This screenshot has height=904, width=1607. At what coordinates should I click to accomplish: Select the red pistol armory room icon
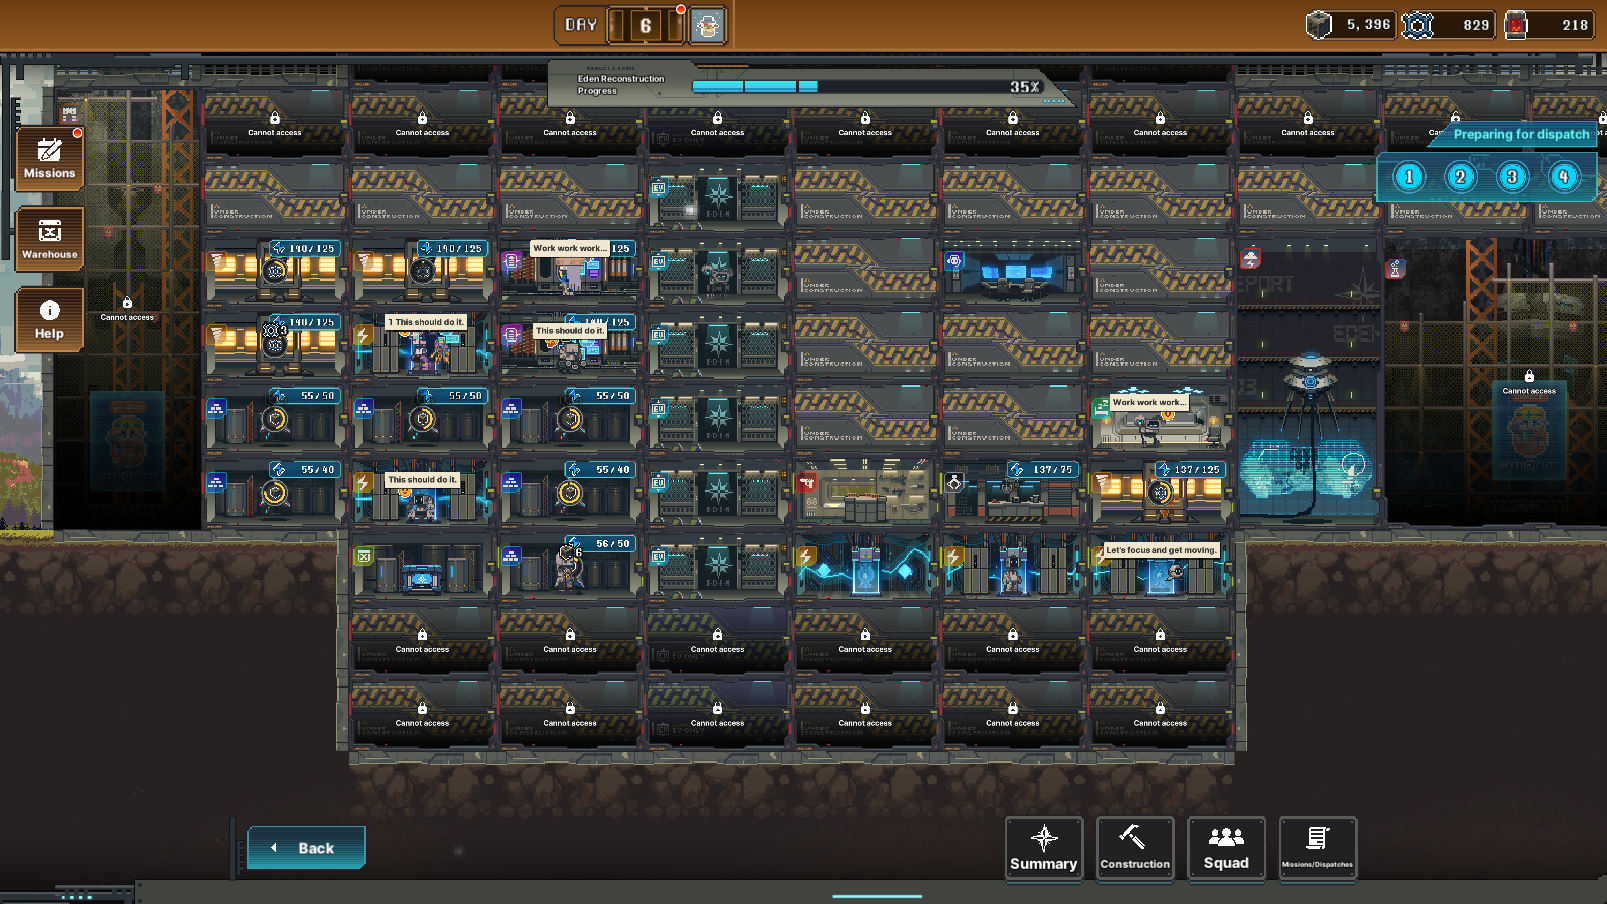807,483
